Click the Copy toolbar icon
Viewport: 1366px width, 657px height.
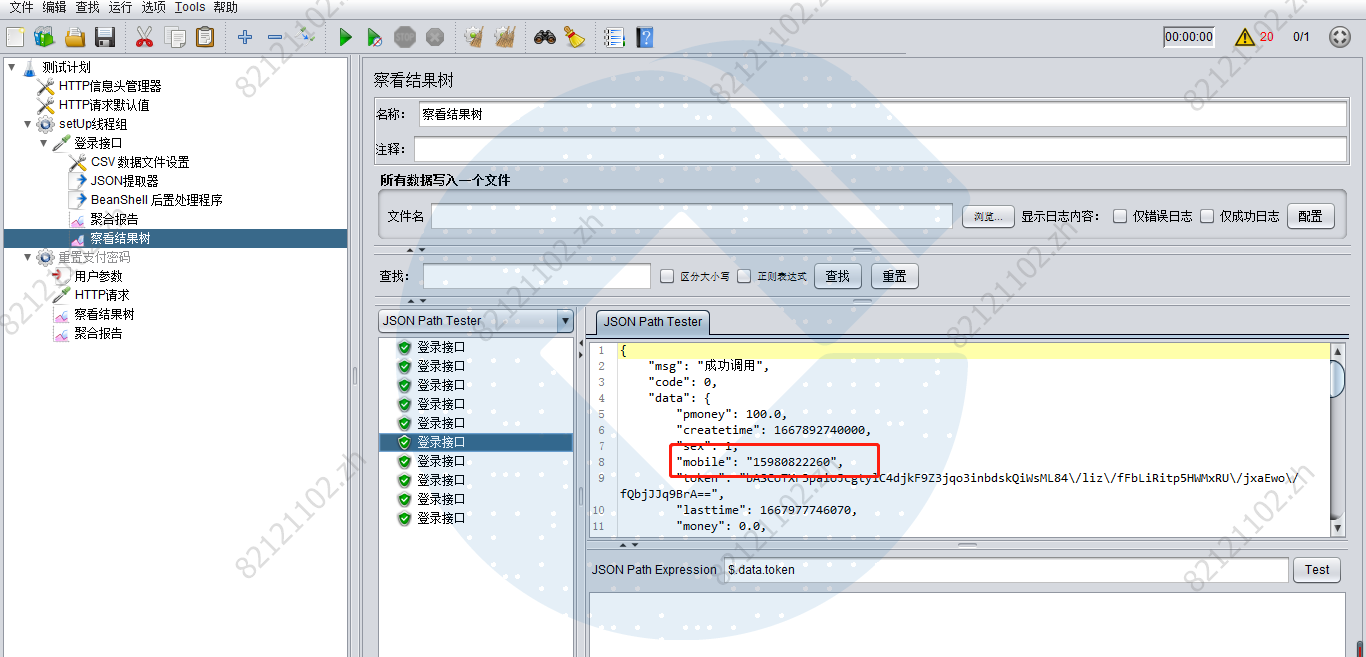click(x=175, y=37)
